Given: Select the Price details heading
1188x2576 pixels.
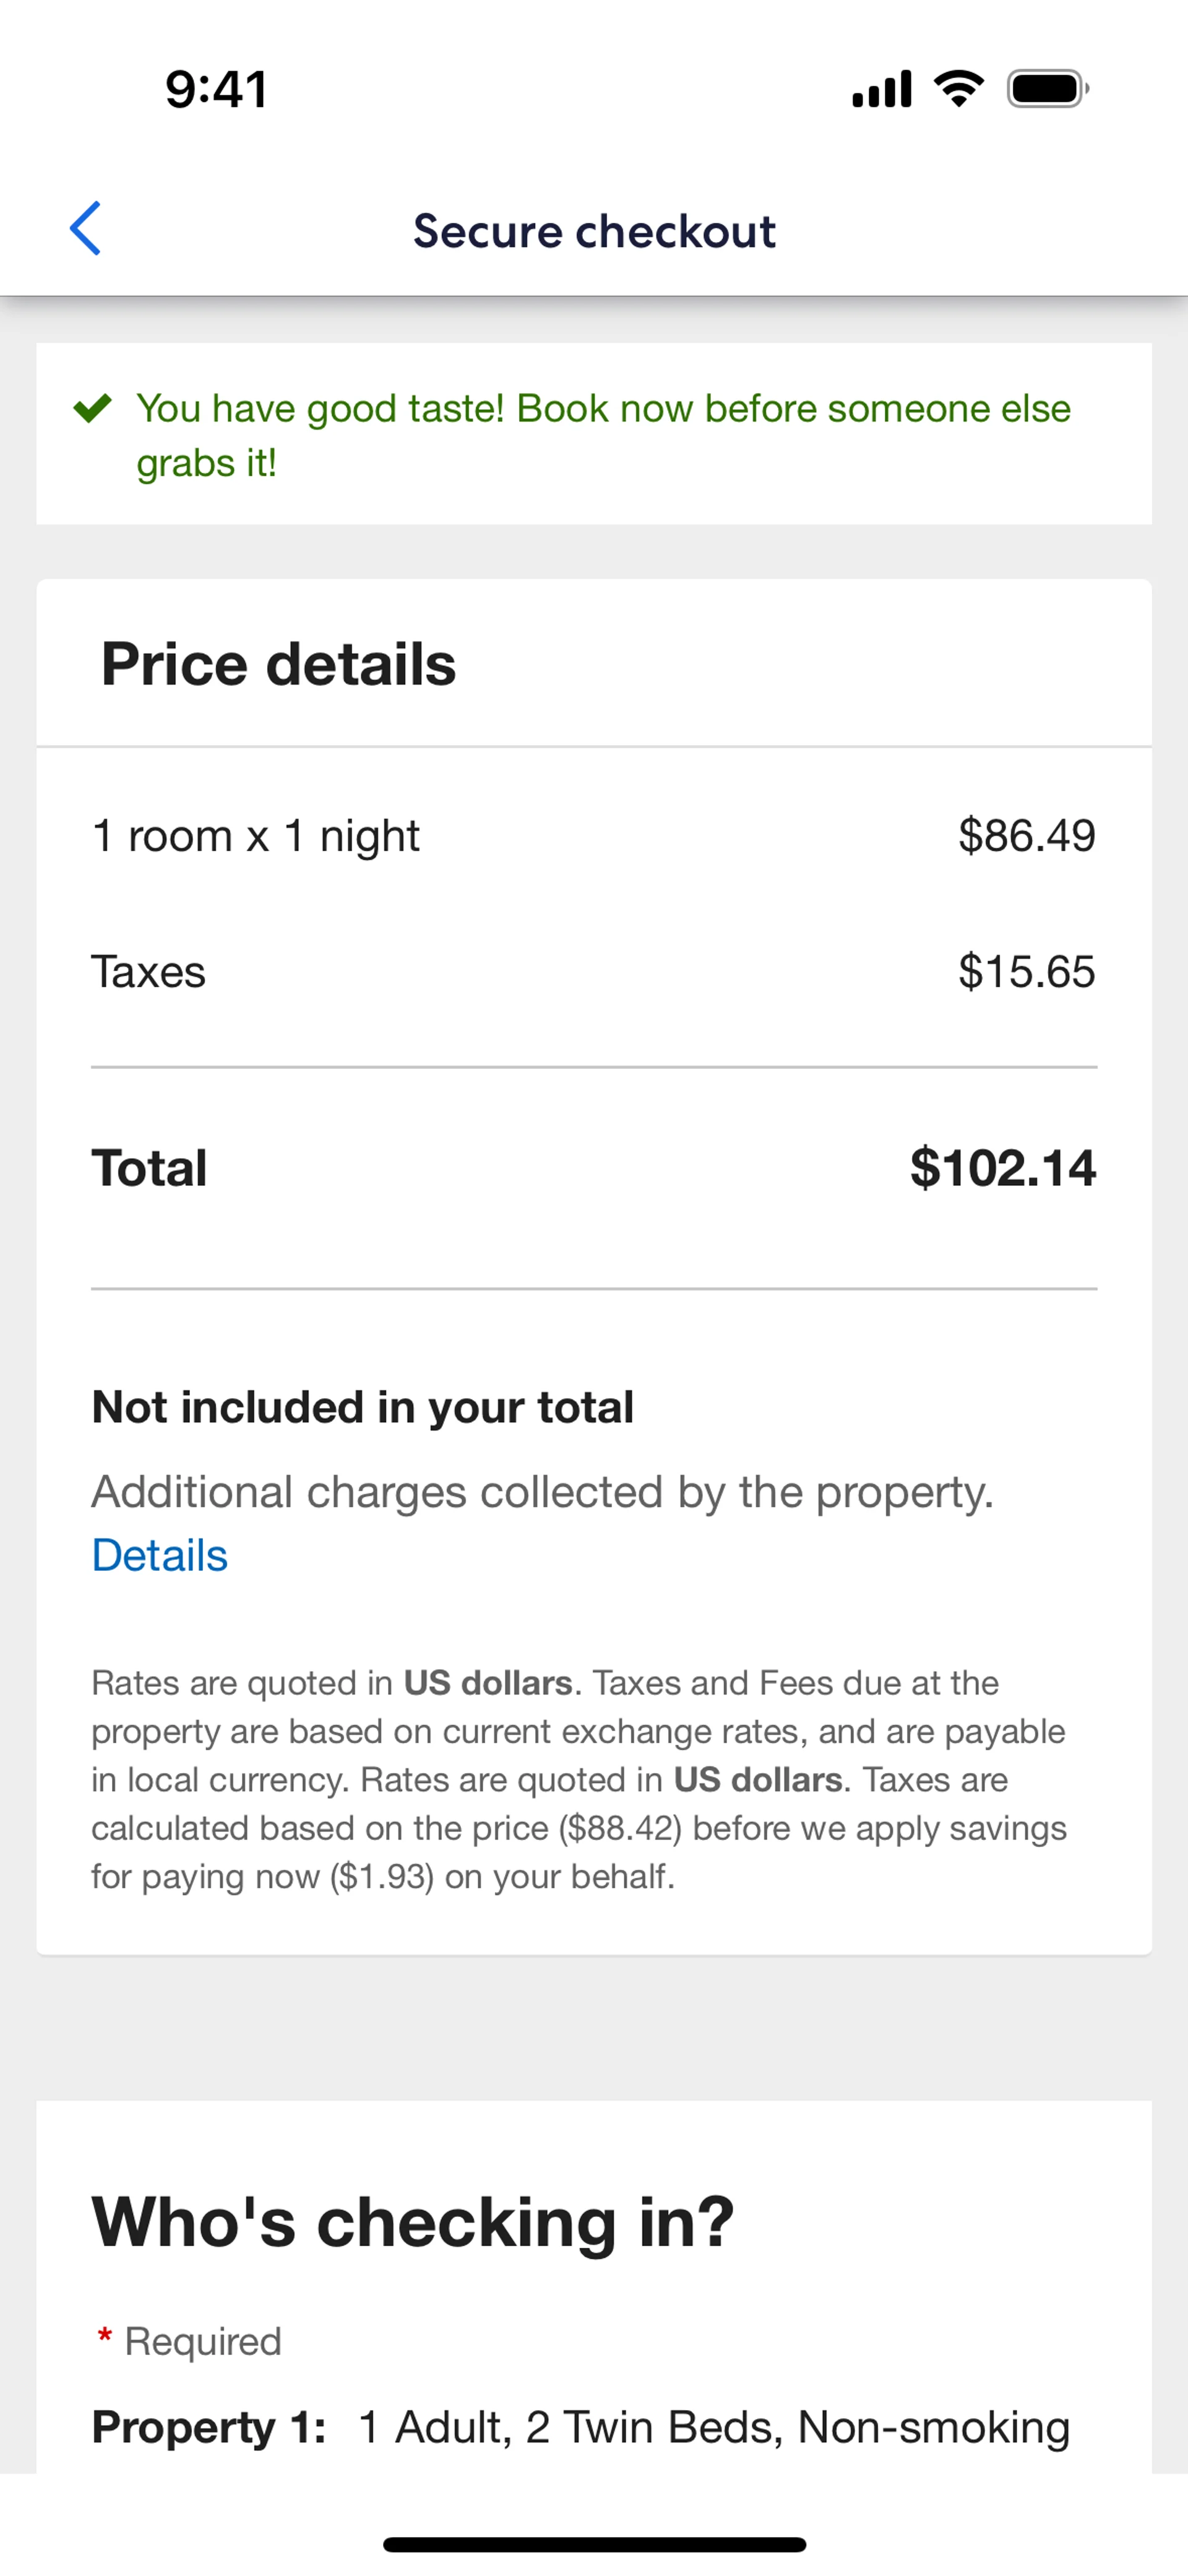Looking at the screenshot, I should pos(278,664).
